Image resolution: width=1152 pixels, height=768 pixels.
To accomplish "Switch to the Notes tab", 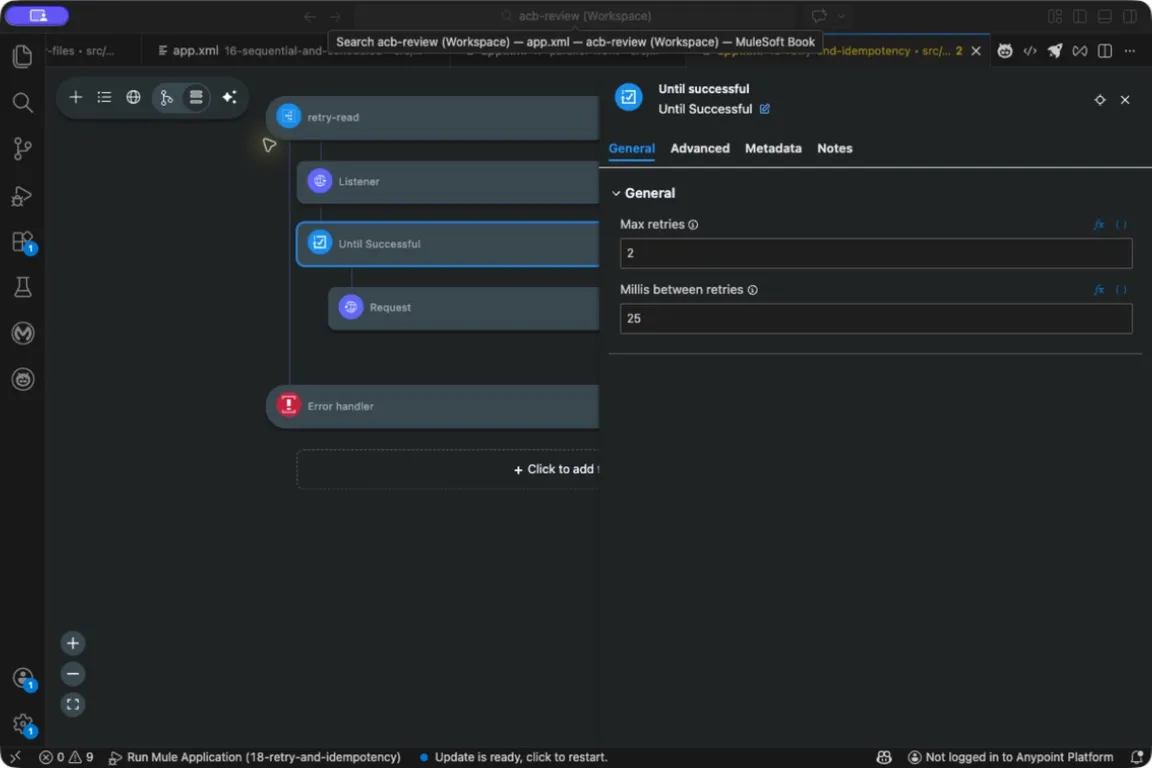I will 835,148.
